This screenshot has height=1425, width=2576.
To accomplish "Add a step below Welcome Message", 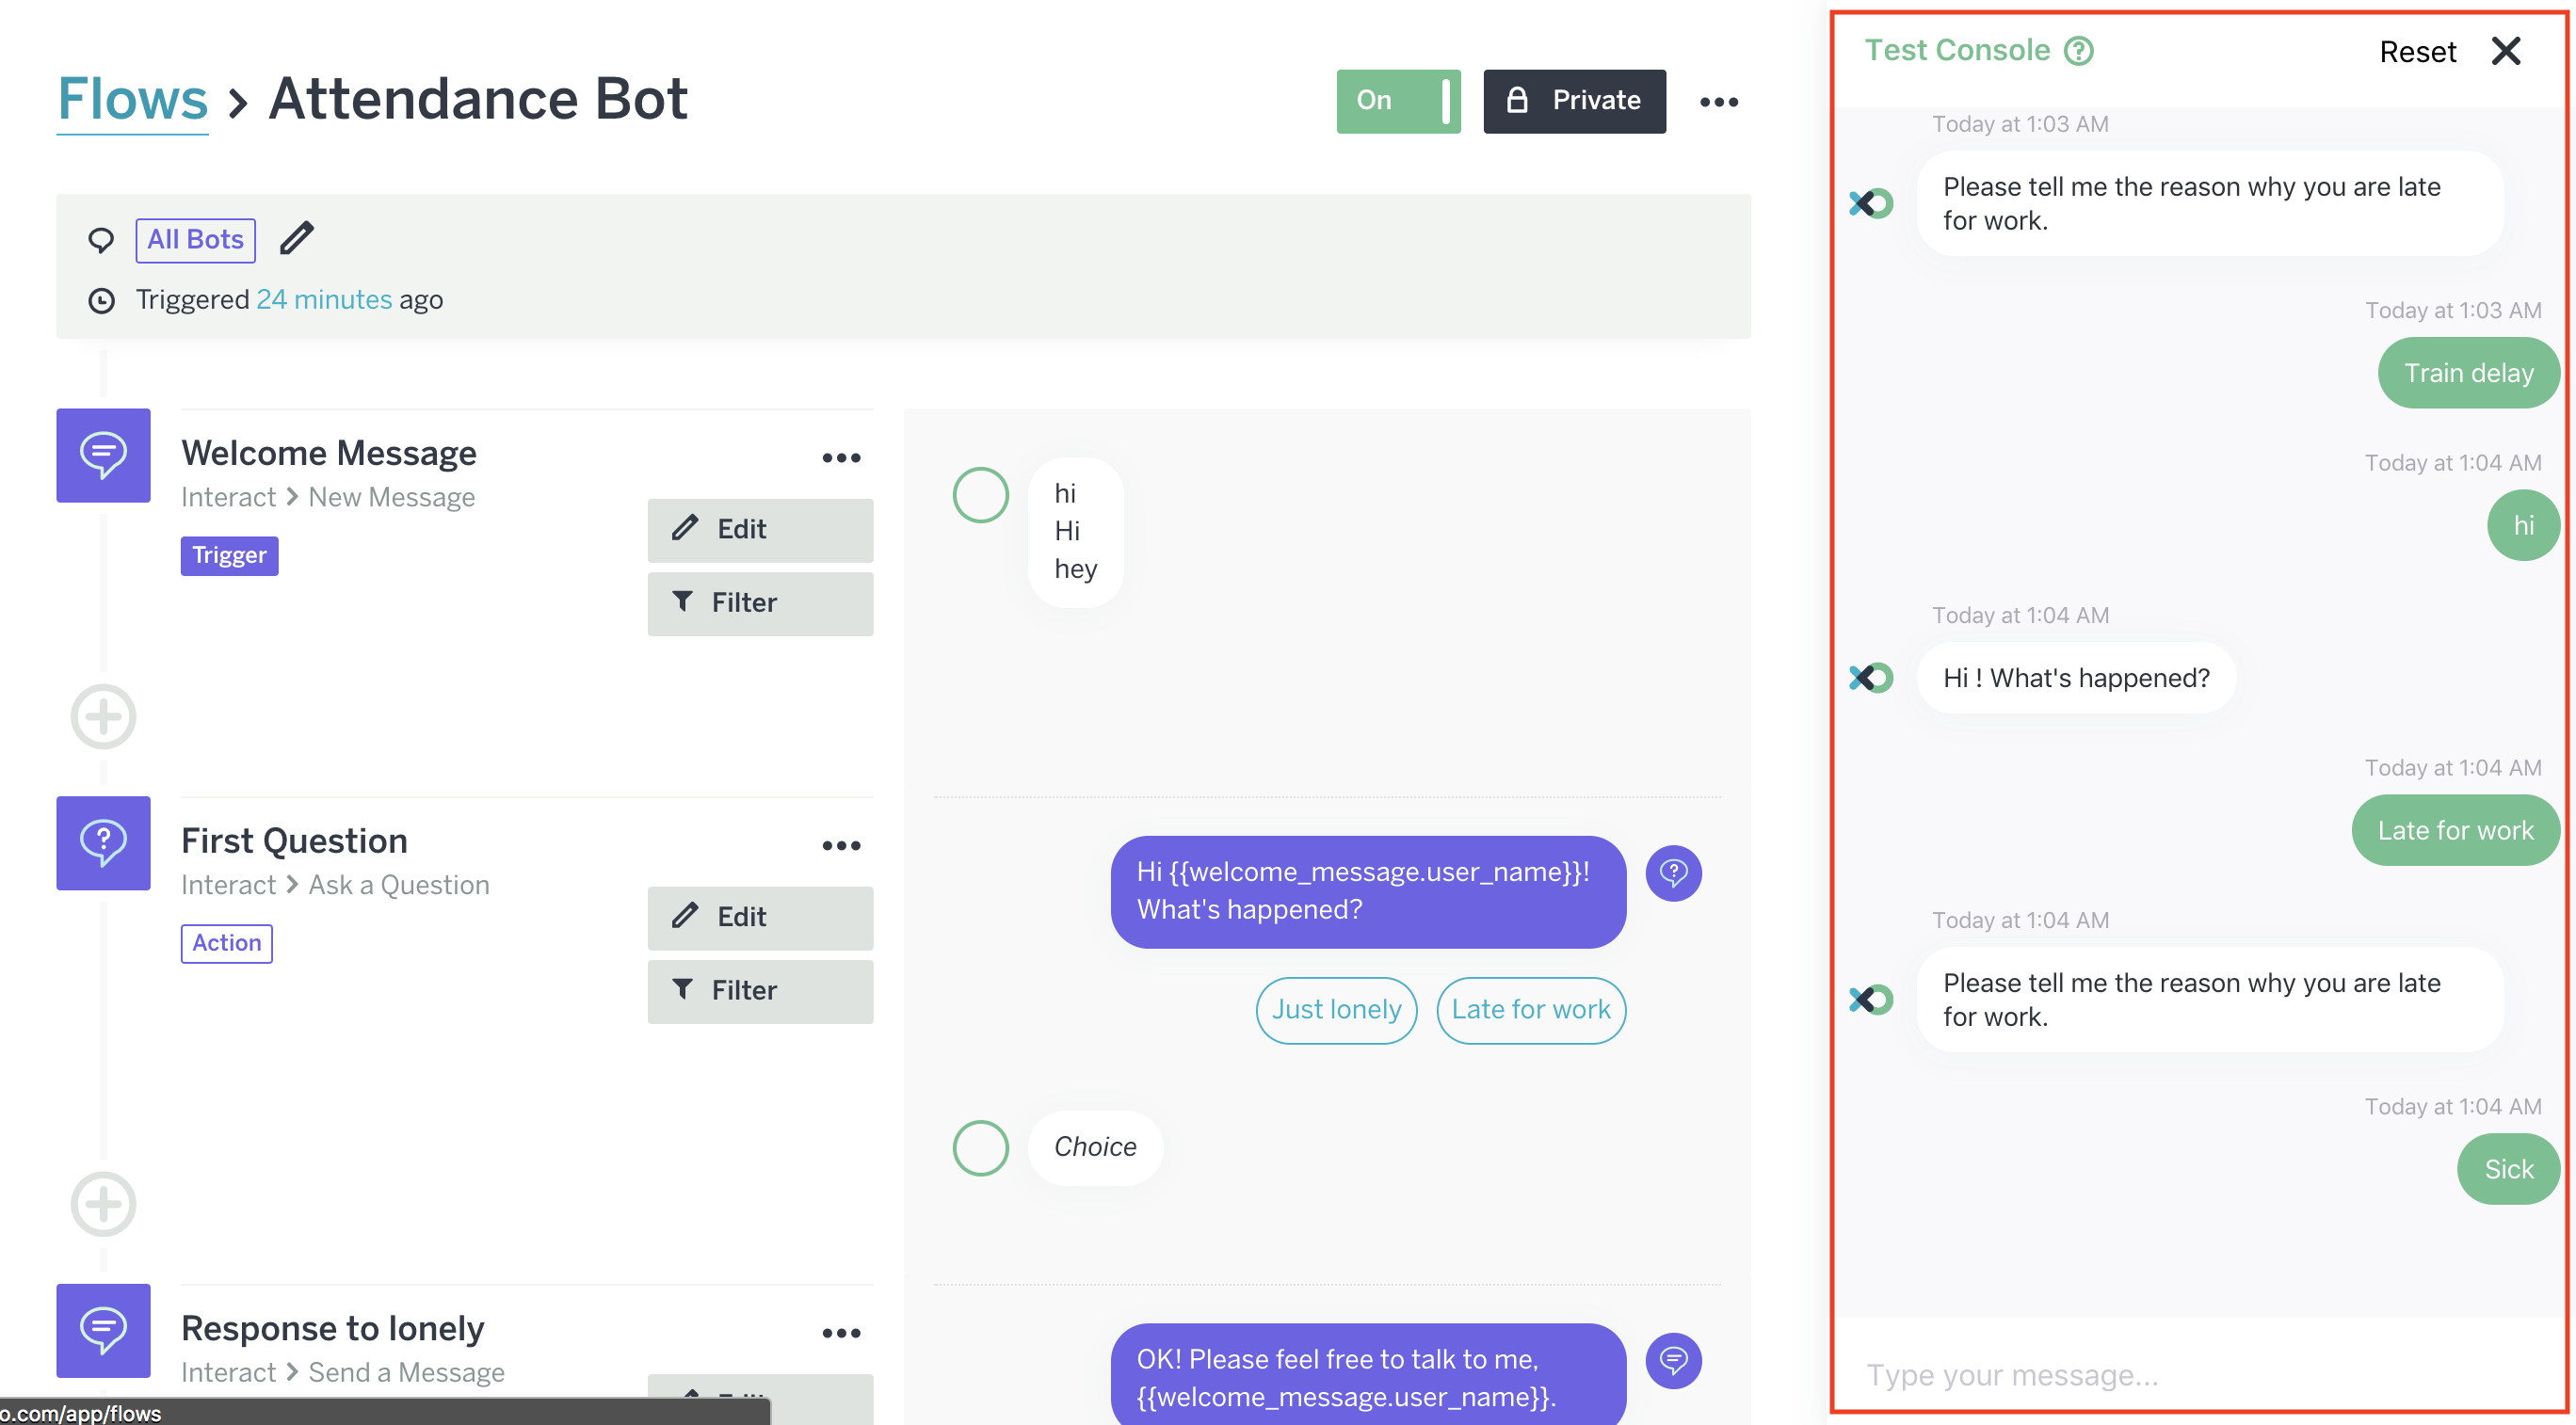I will 103,716.
